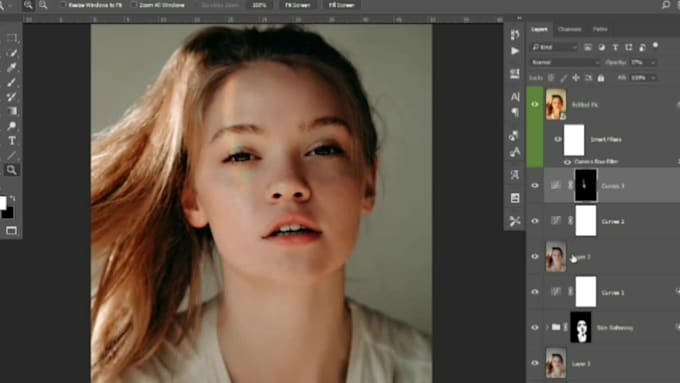Switch to the Channels tab

[570, 29]
